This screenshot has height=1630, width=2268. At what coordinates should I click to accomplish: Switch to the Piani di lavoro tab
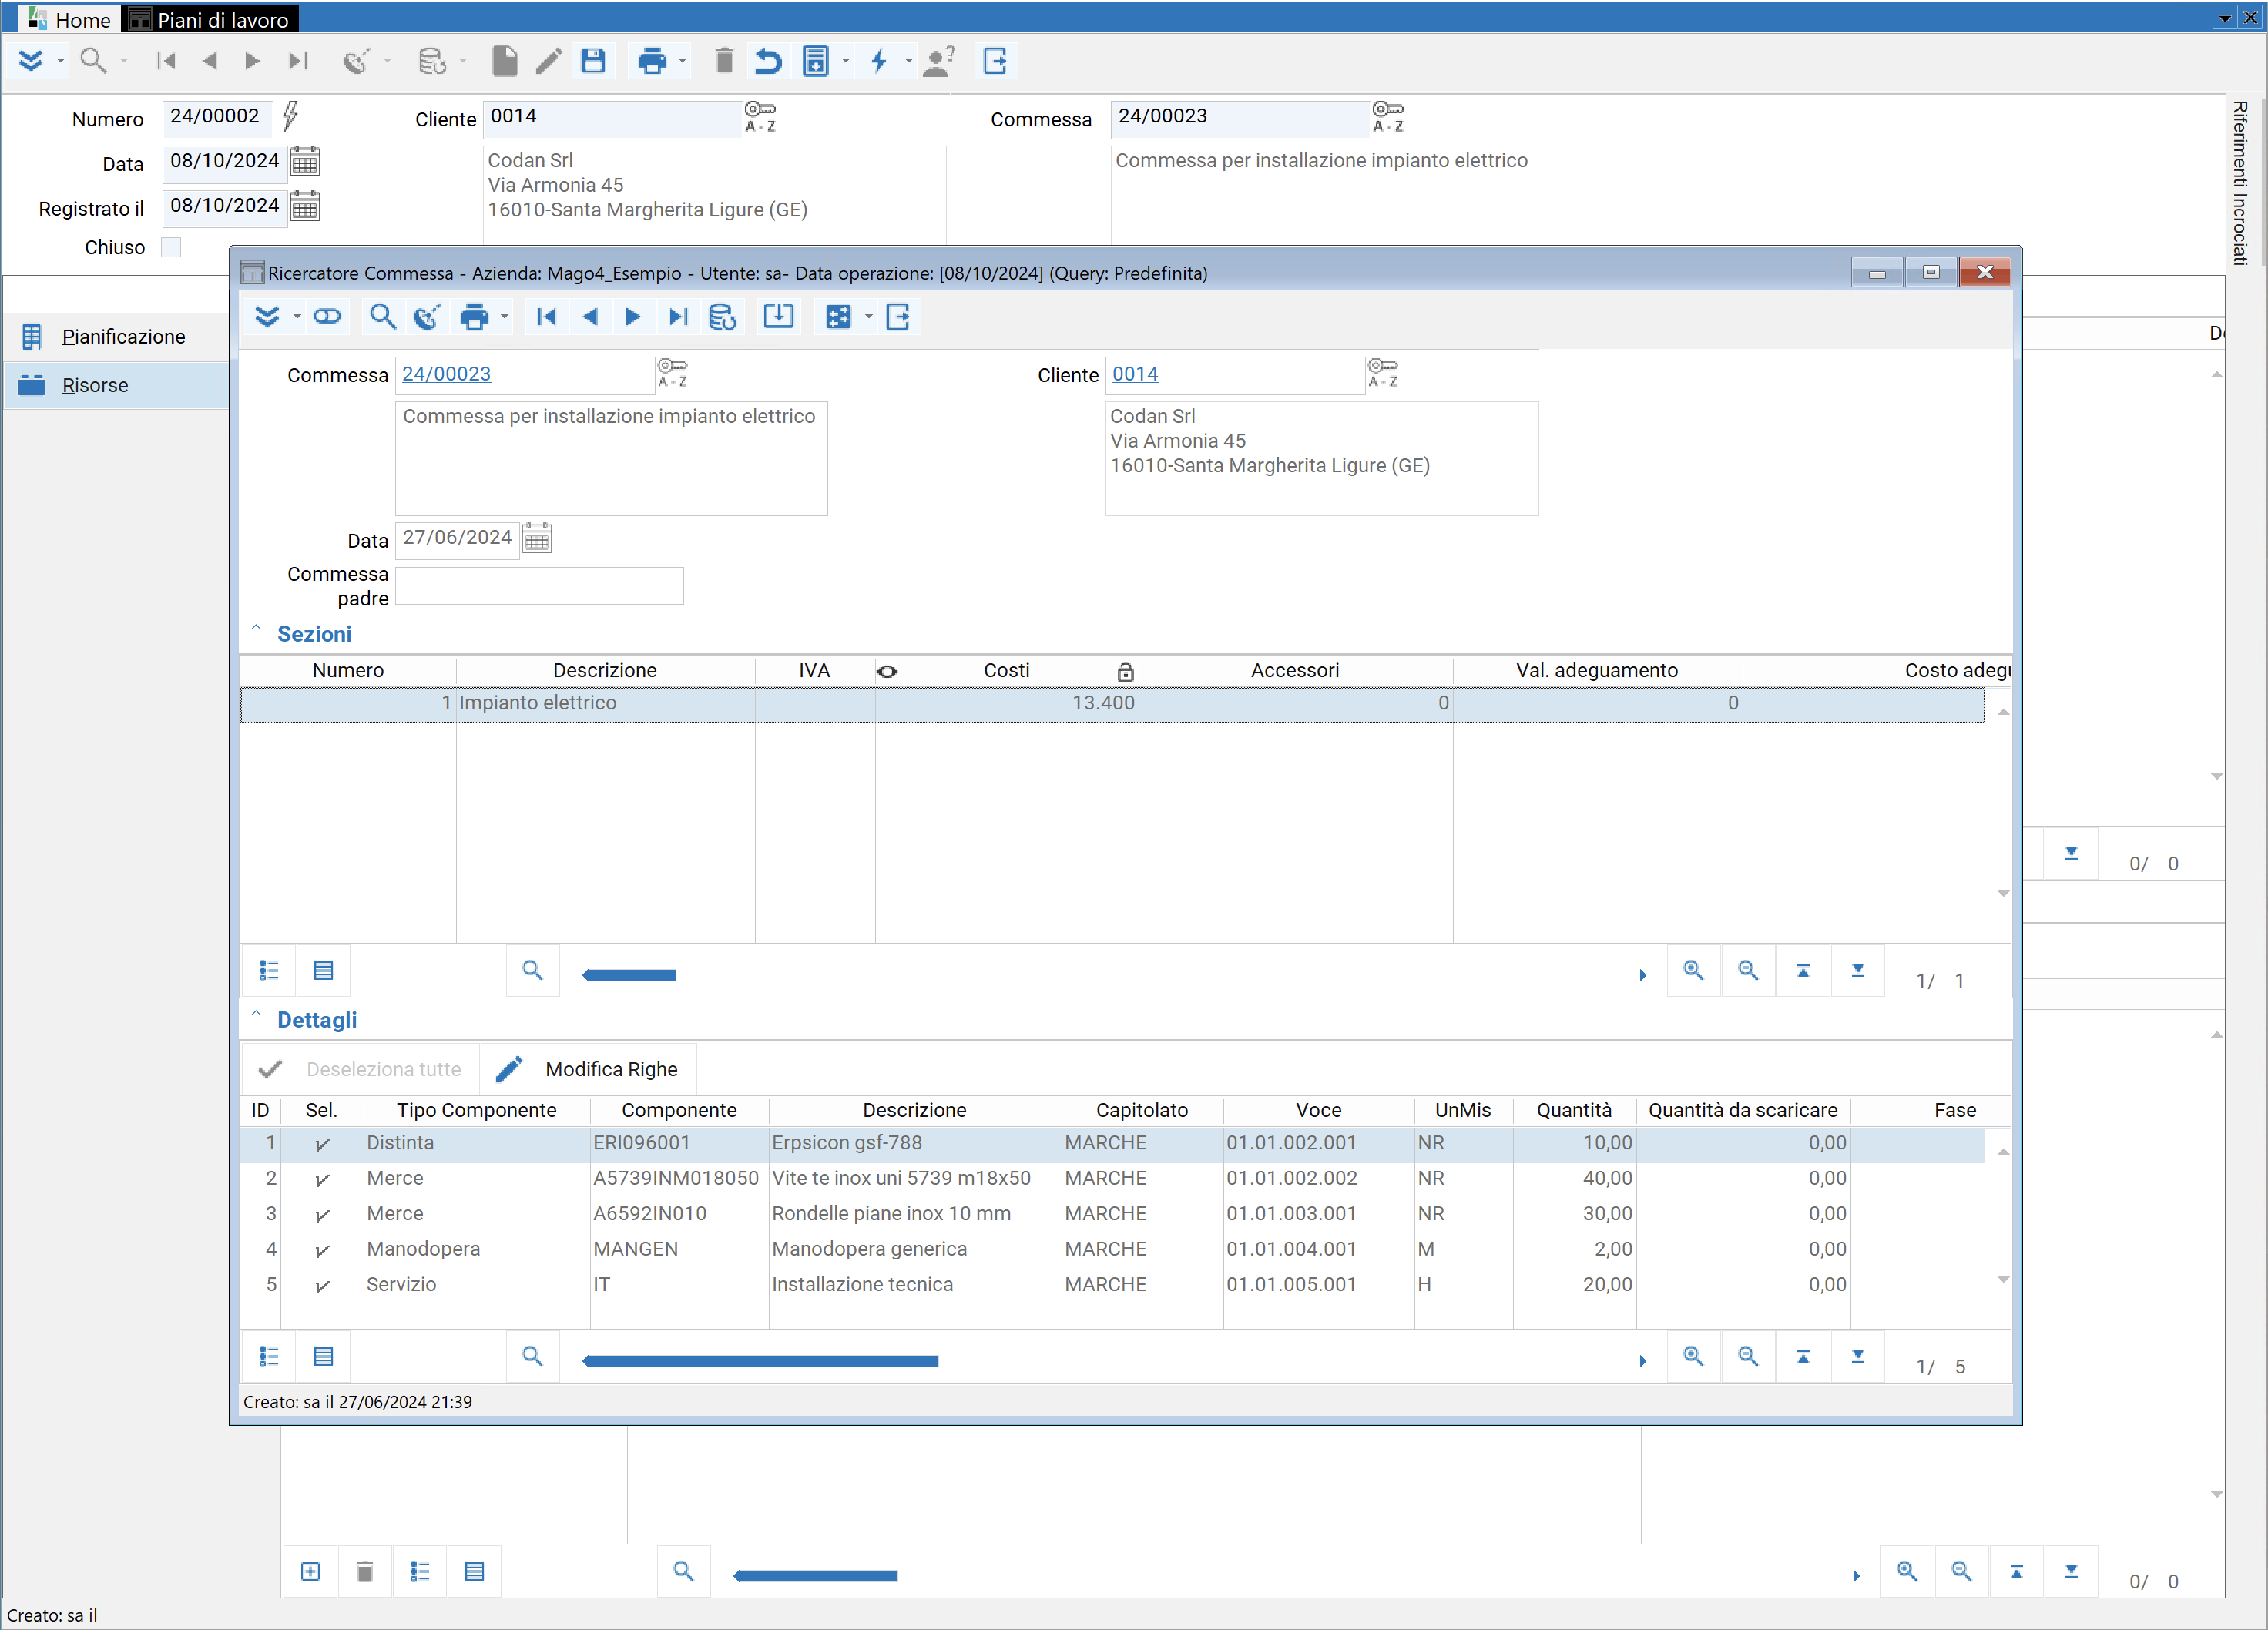click(x=211, y=19)
